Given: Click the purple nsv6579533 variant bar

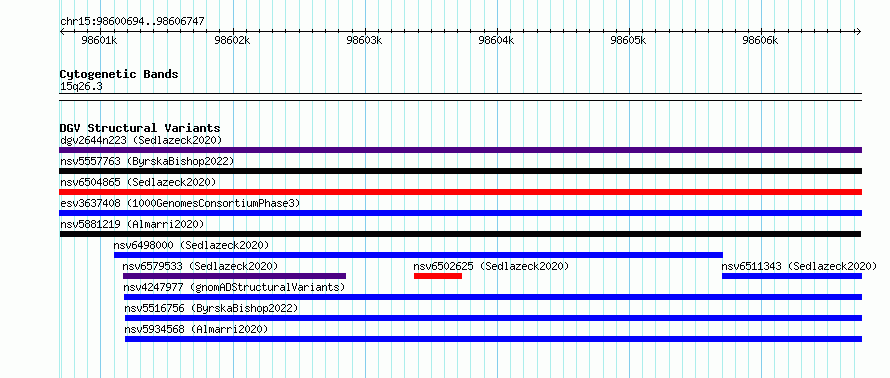Looking at the screenshot, I should click(x=234, y=276).
